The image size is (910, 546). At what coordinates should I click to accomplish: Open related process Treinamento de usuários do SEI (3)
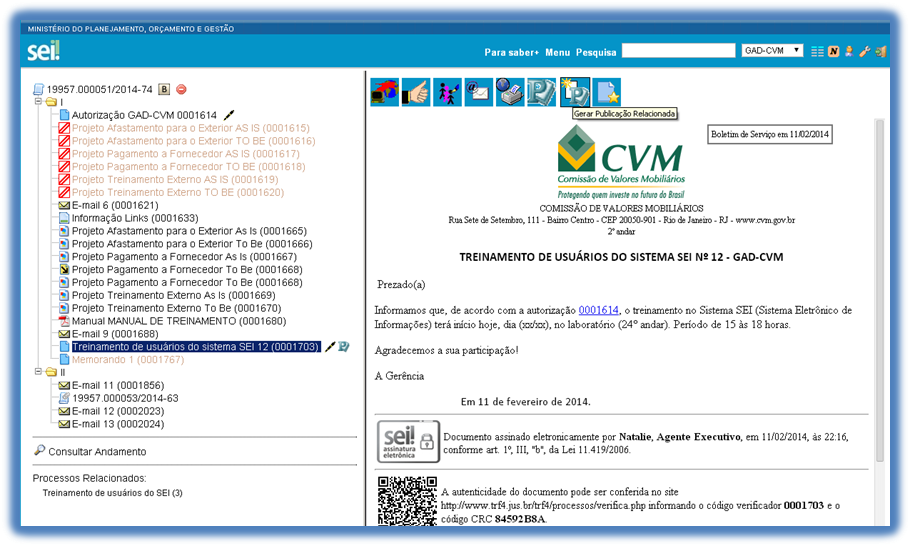point(113,493)
